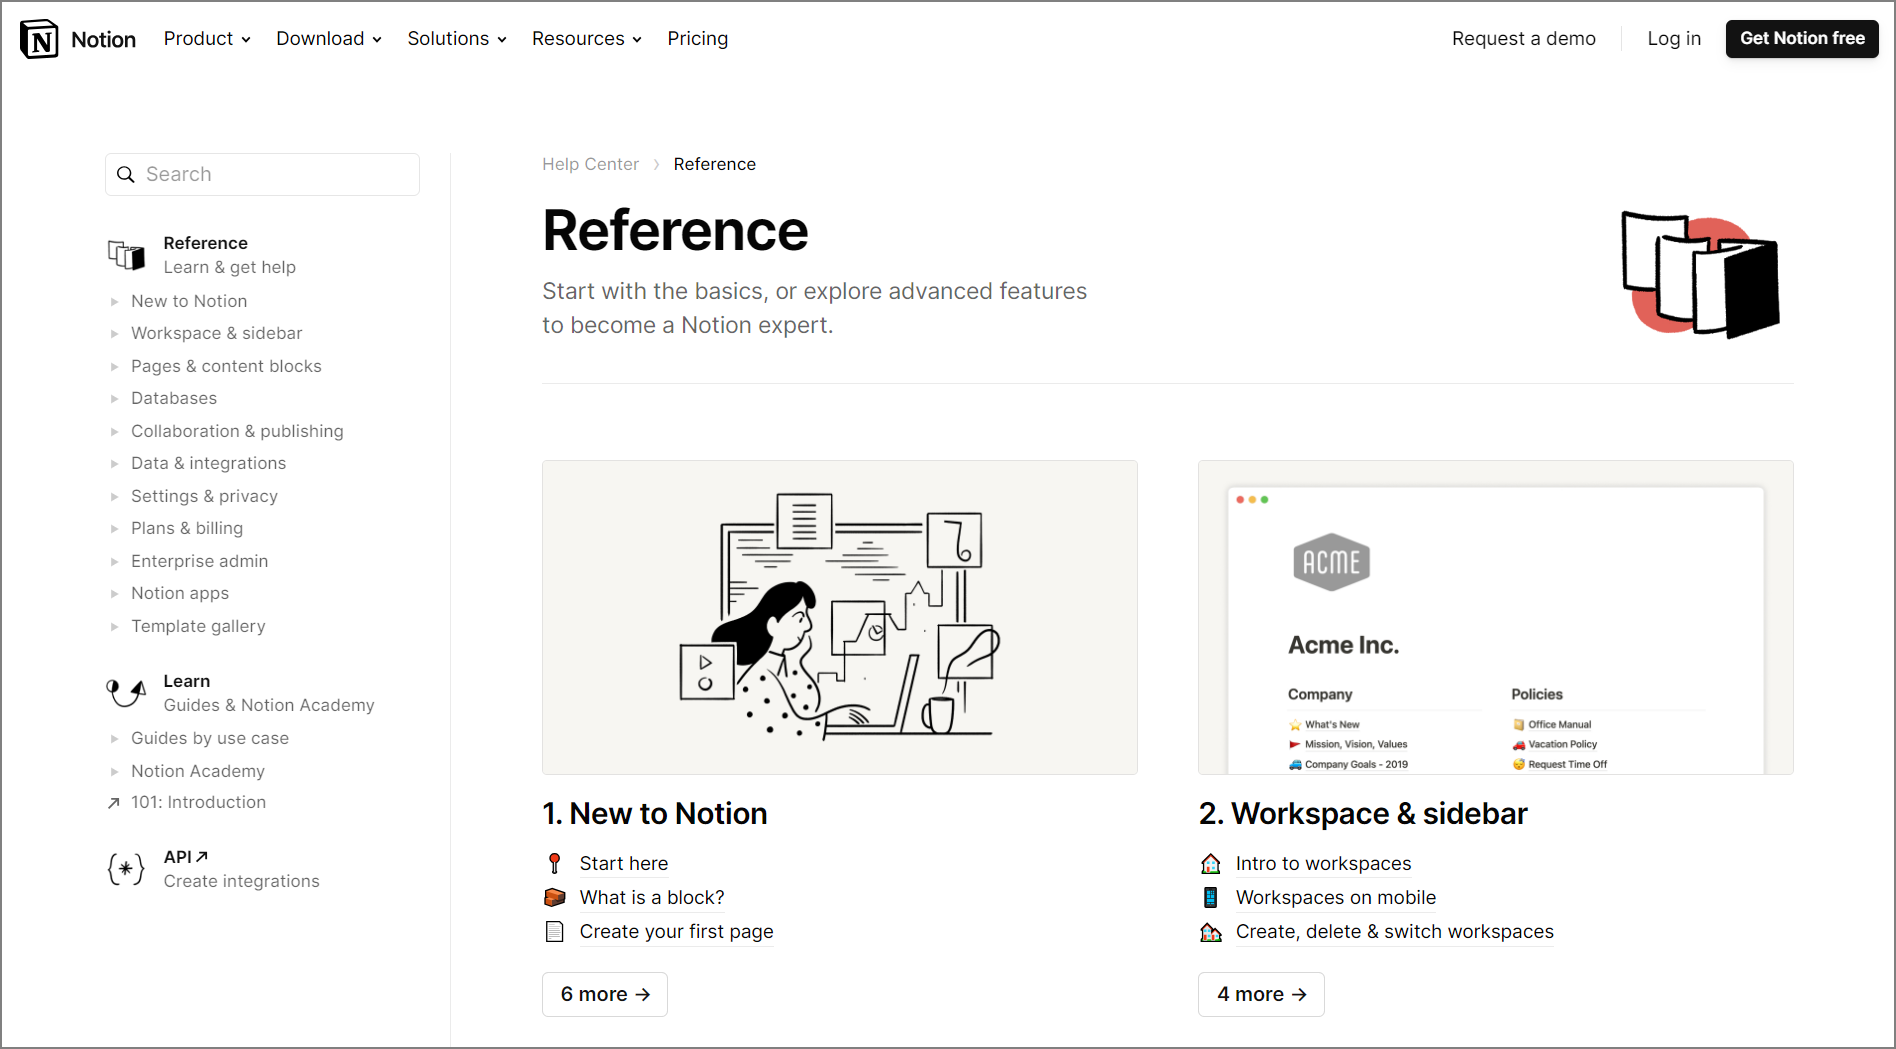The image size is (1896, 1049).
Task: Open Create your first page article
Action: (677, 931)
